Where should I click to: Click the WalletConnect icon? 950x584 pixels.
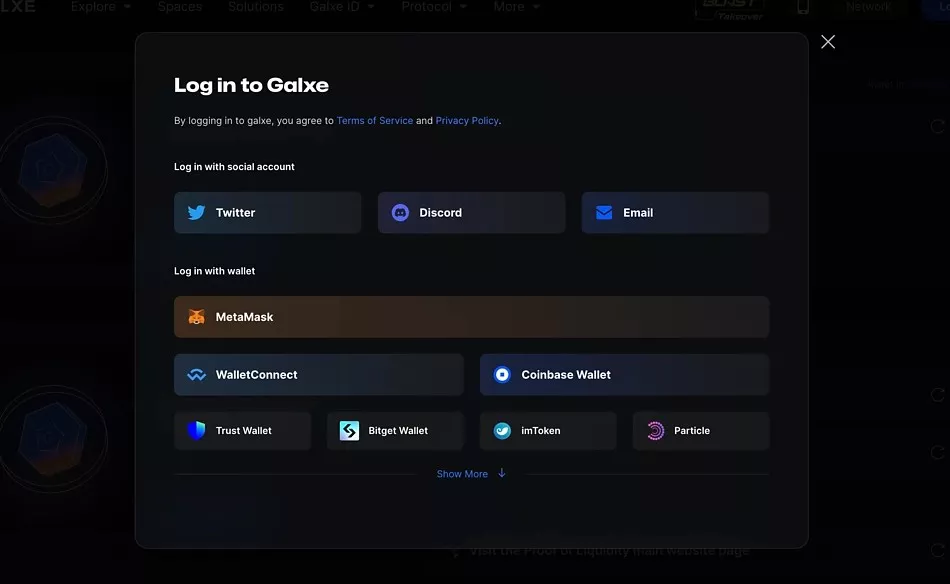pos(197,374)
